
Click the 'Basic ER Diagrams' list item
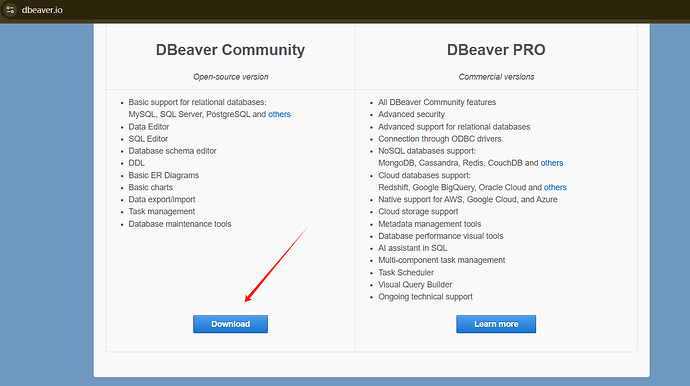(164, 175)
